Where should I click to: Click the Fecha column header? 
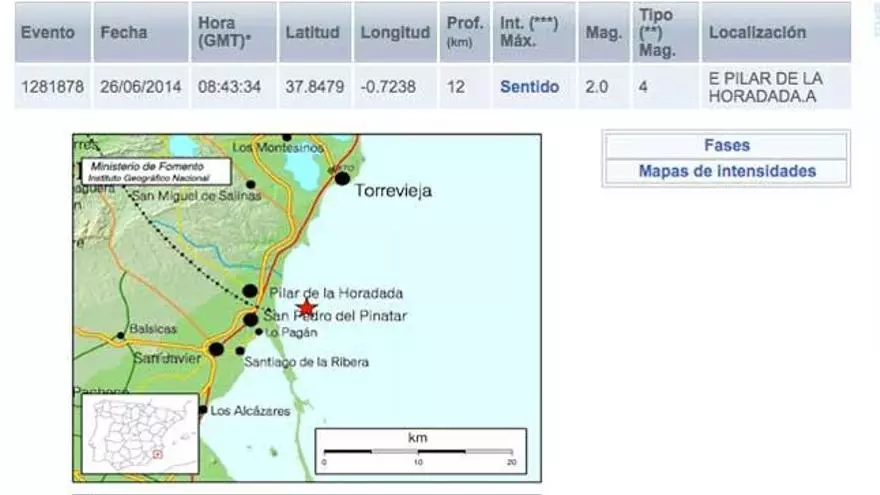point(124,32)
